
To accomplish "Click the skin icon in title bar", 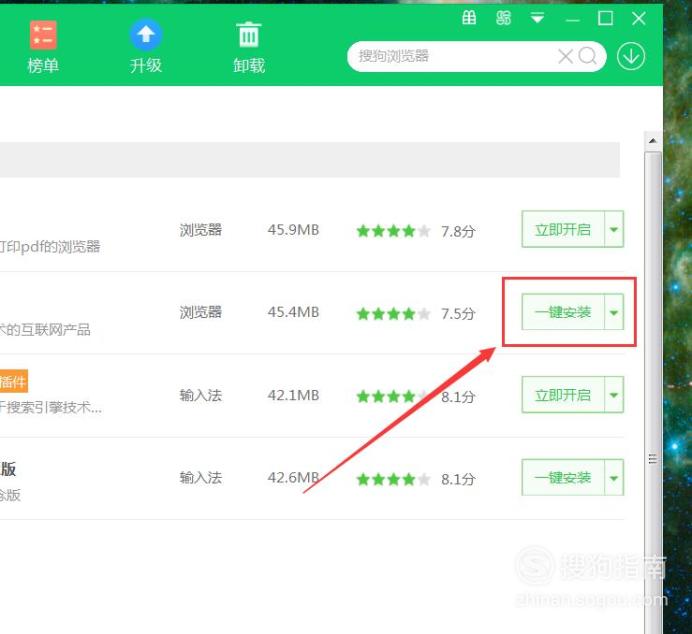I will click(x=504, y=18).
